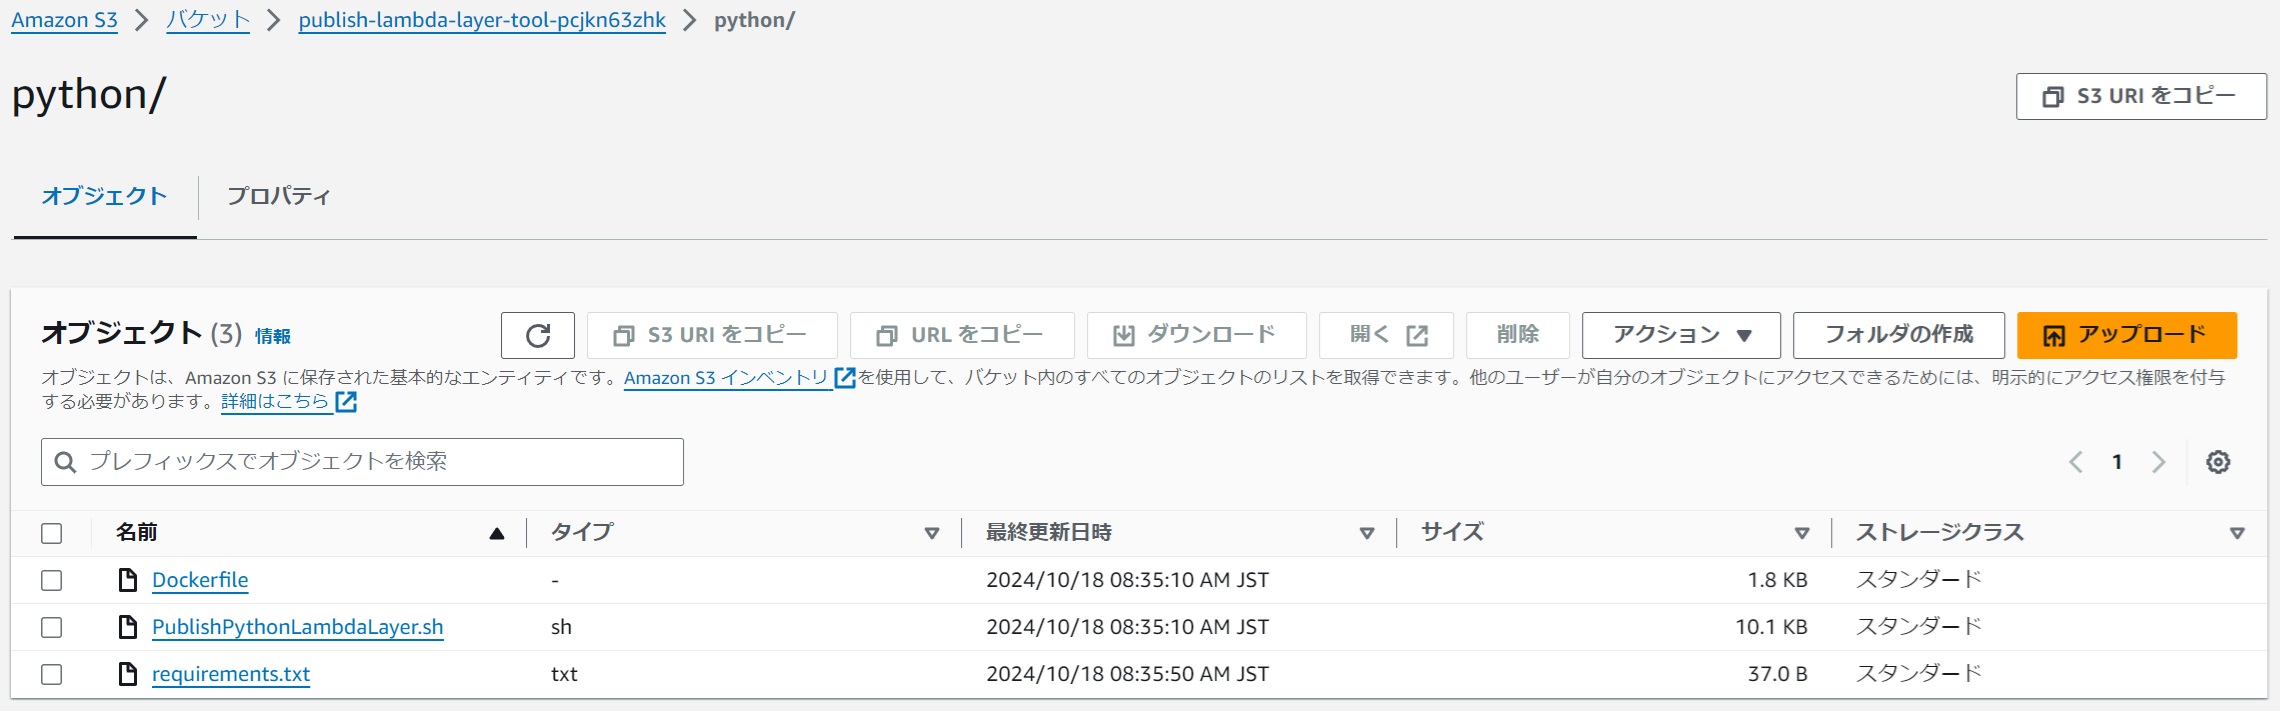Sort by サイズ column arrow
Viewport: 2280px width, 711px height.
tap(1802, 533)
